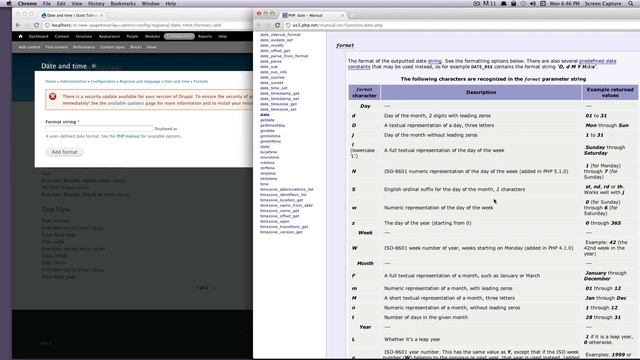Viewport: 640px width, 360px height.
Task: Click Regional and language breadcrumb link
Action: click(x=140, y=82)
